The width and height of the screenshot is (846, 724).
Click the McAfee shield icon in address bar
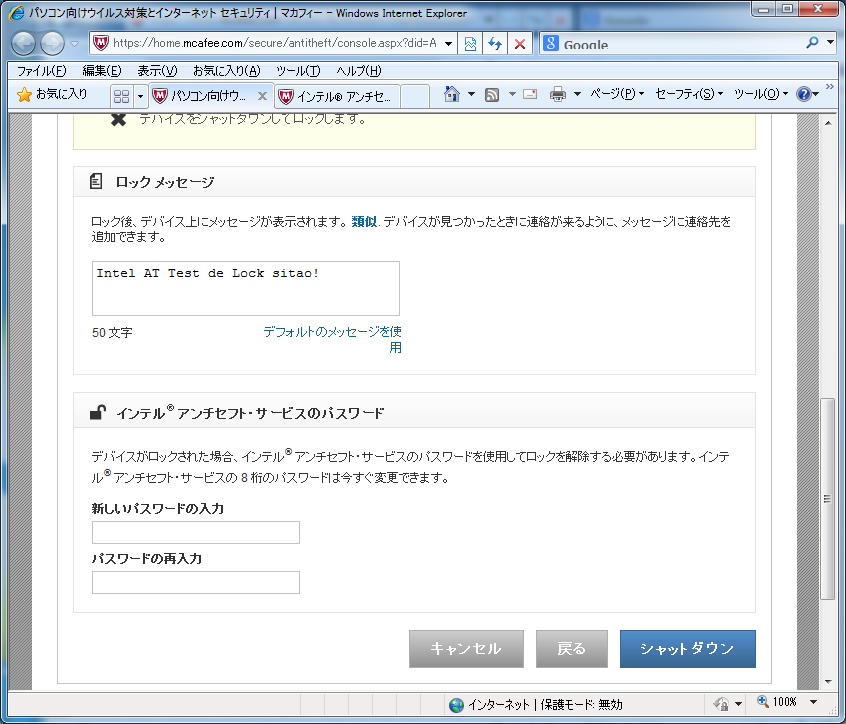100,43
